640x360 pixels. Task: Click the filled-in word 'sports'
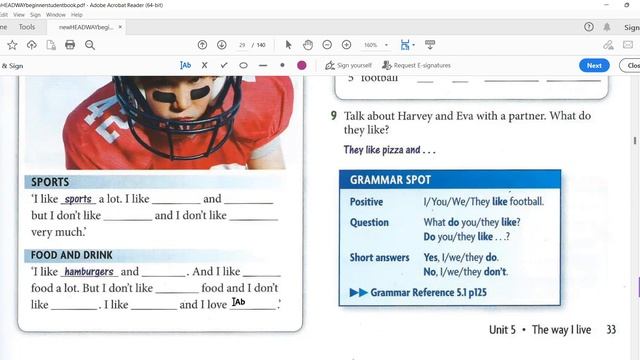(78, 199)
